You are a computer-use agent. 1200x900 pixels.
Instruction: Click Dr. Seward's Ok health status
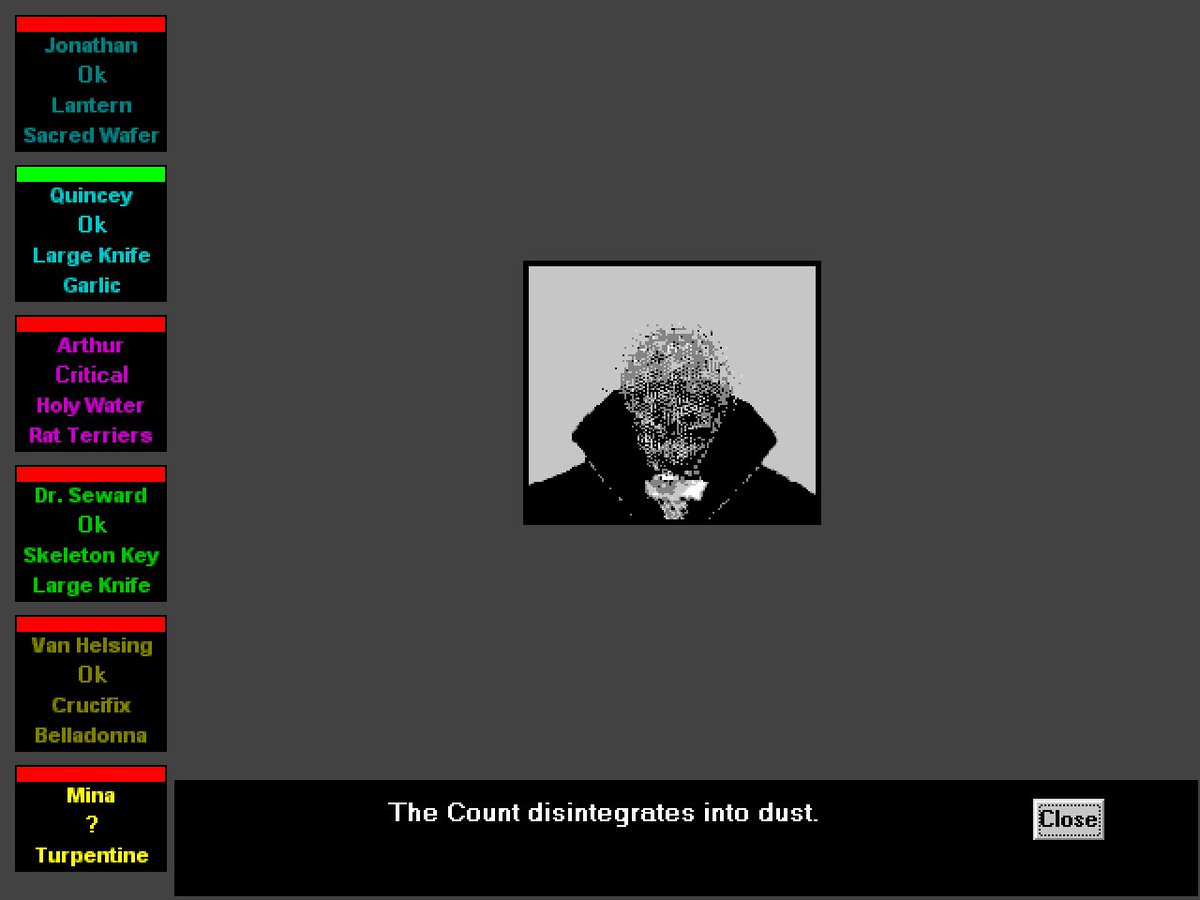(x=91, y=525)
